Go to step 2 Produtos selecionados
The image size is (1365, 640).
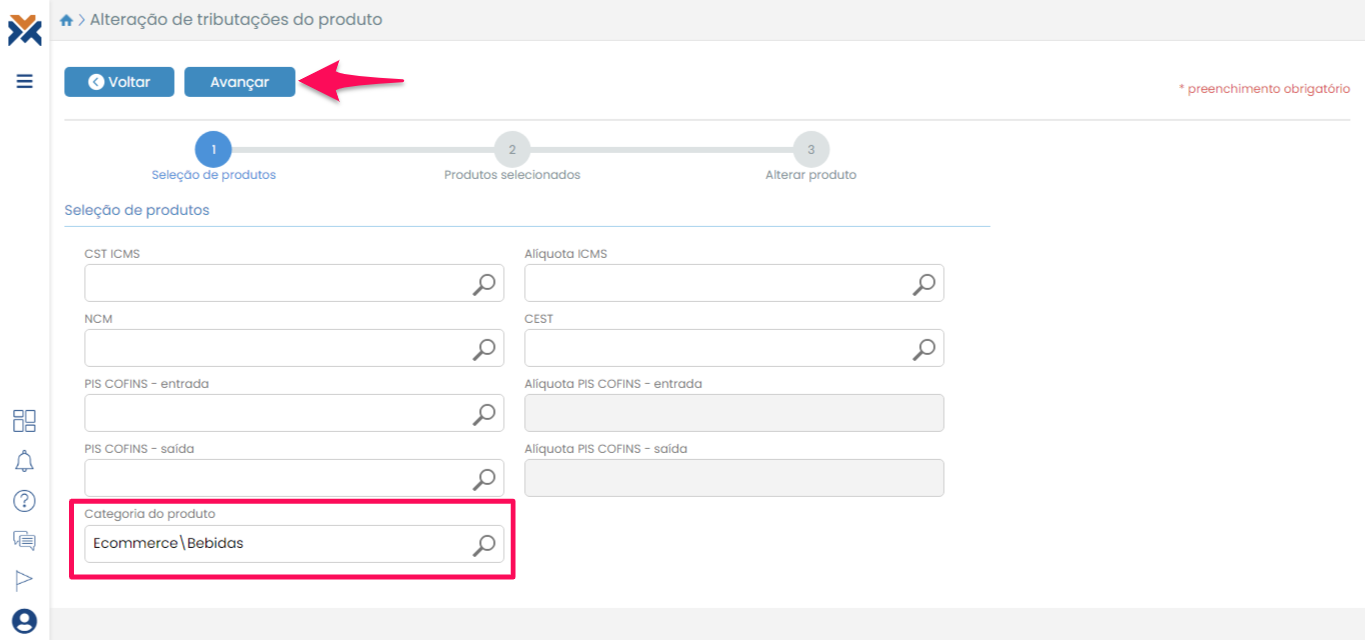[x=512, y=150]
